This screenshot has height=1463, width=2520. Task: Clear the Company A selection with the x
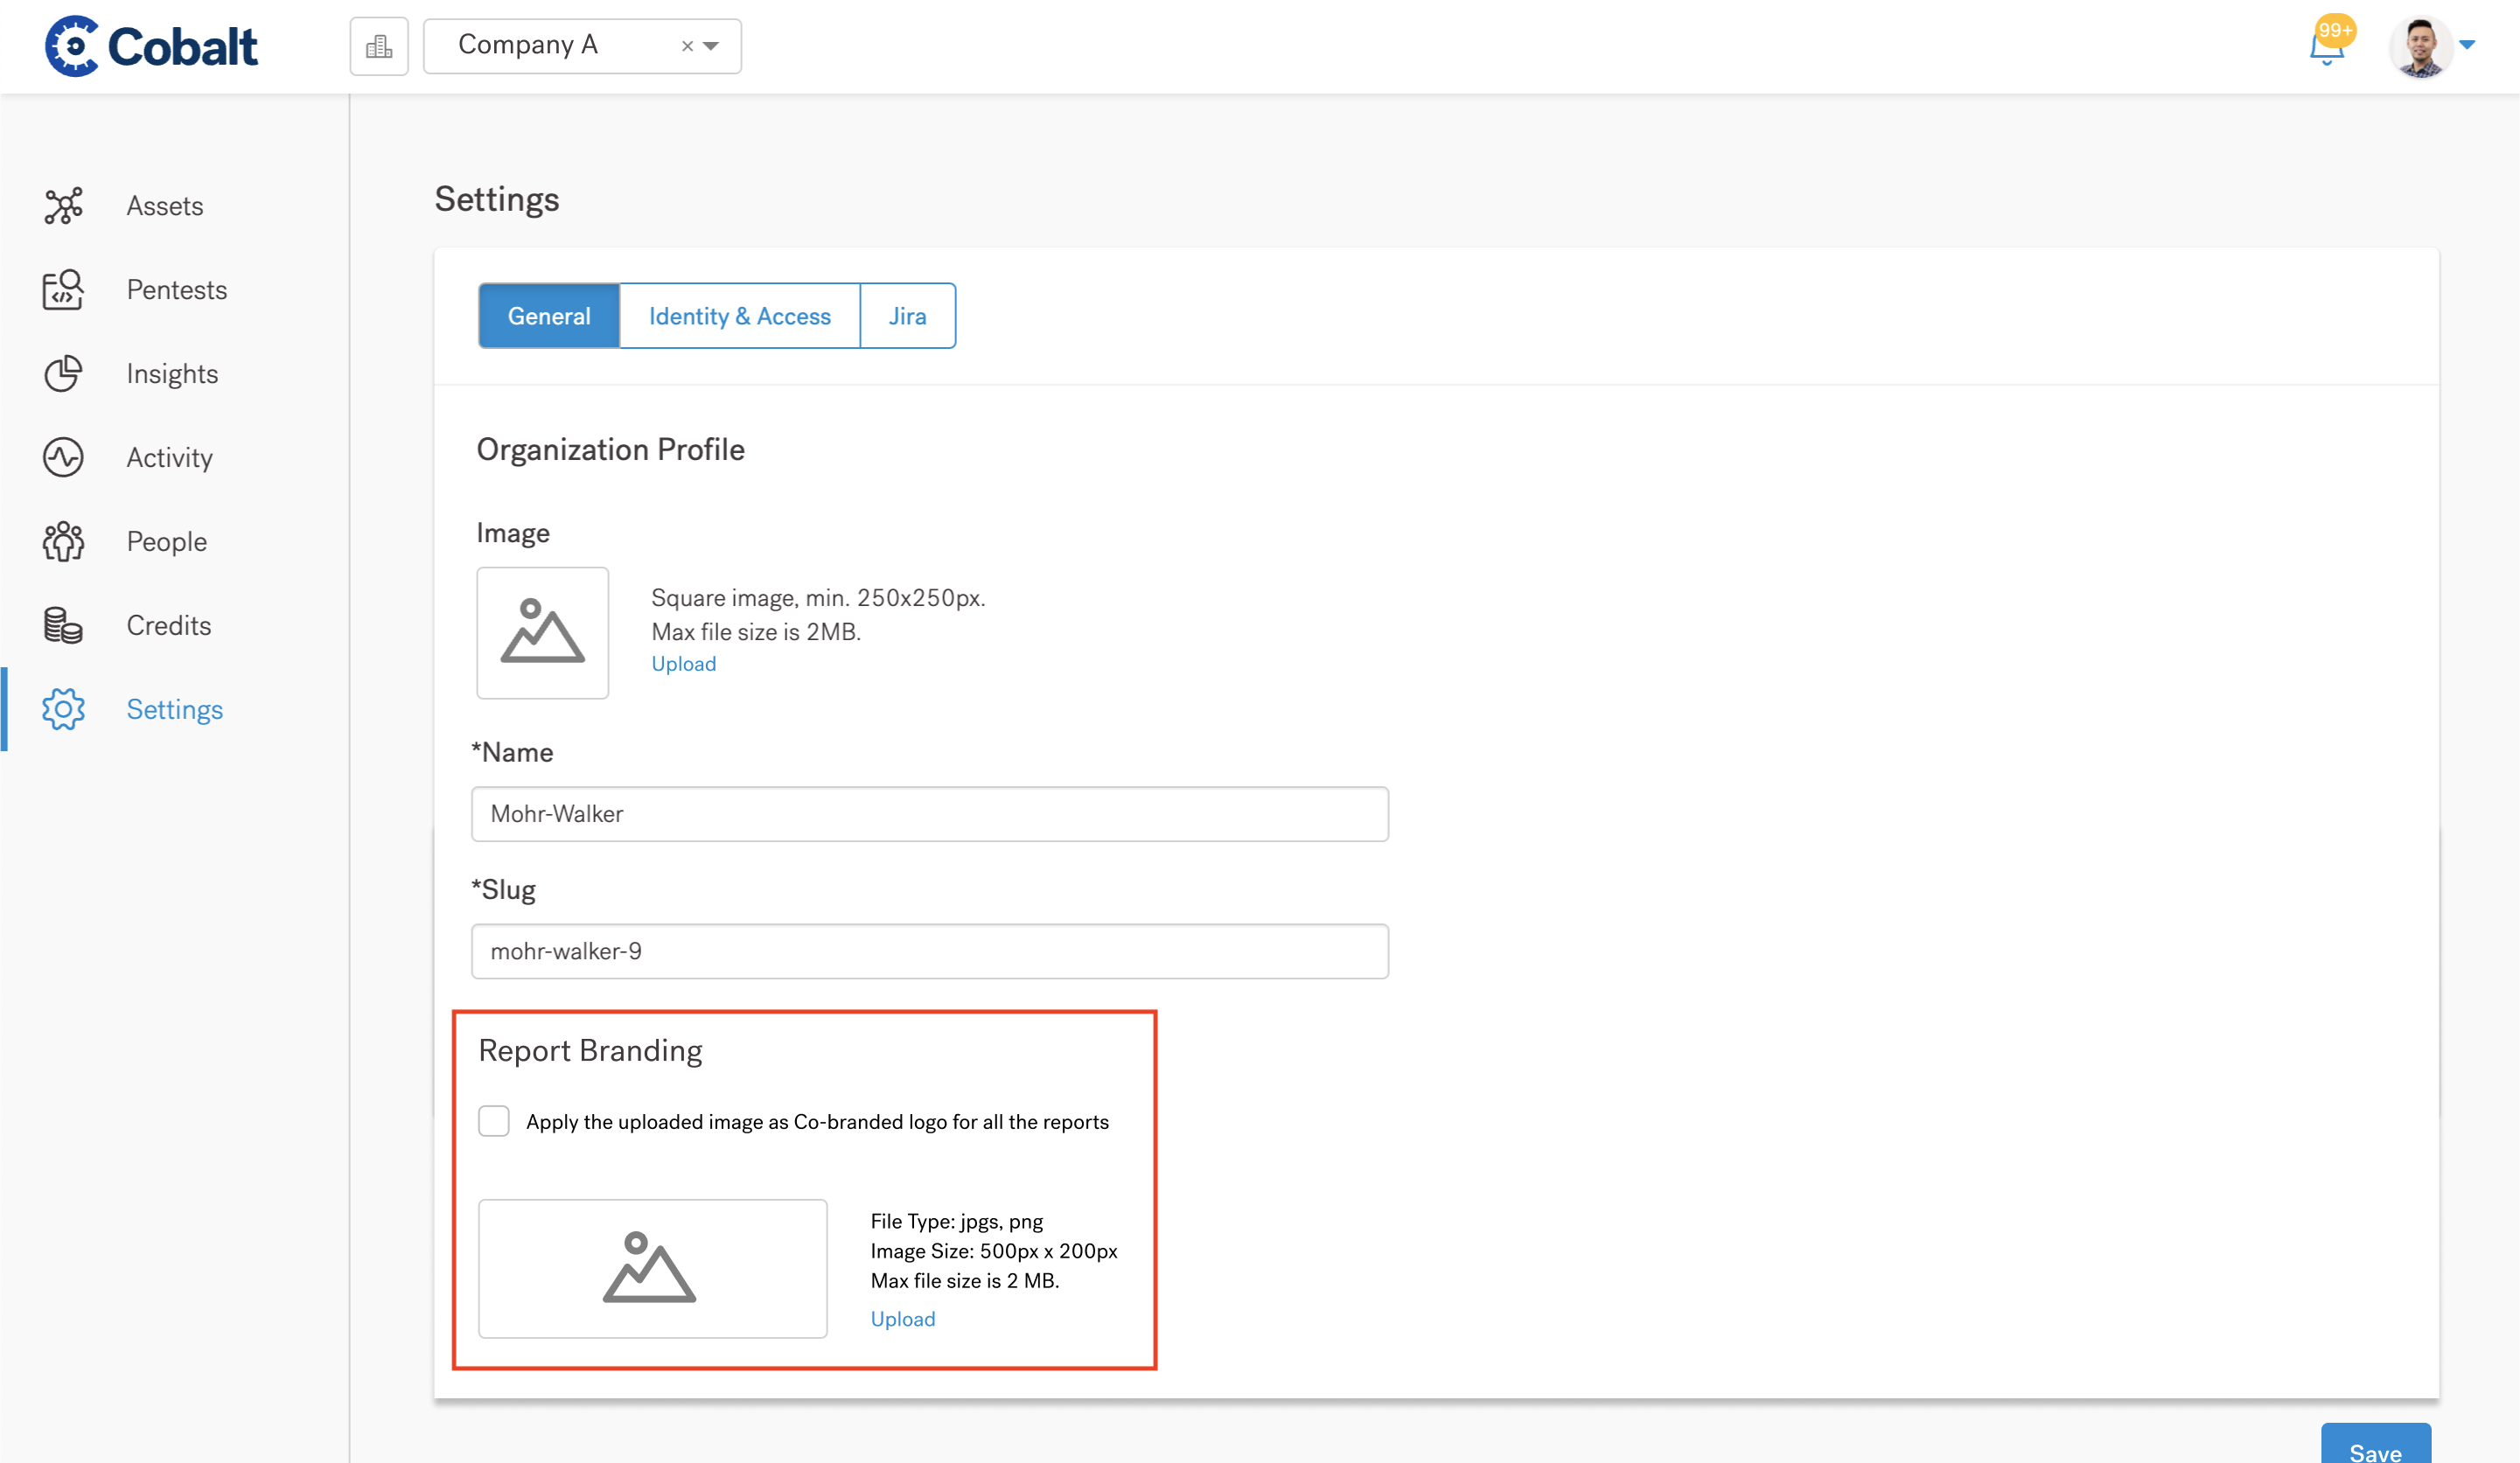point(687,46)
